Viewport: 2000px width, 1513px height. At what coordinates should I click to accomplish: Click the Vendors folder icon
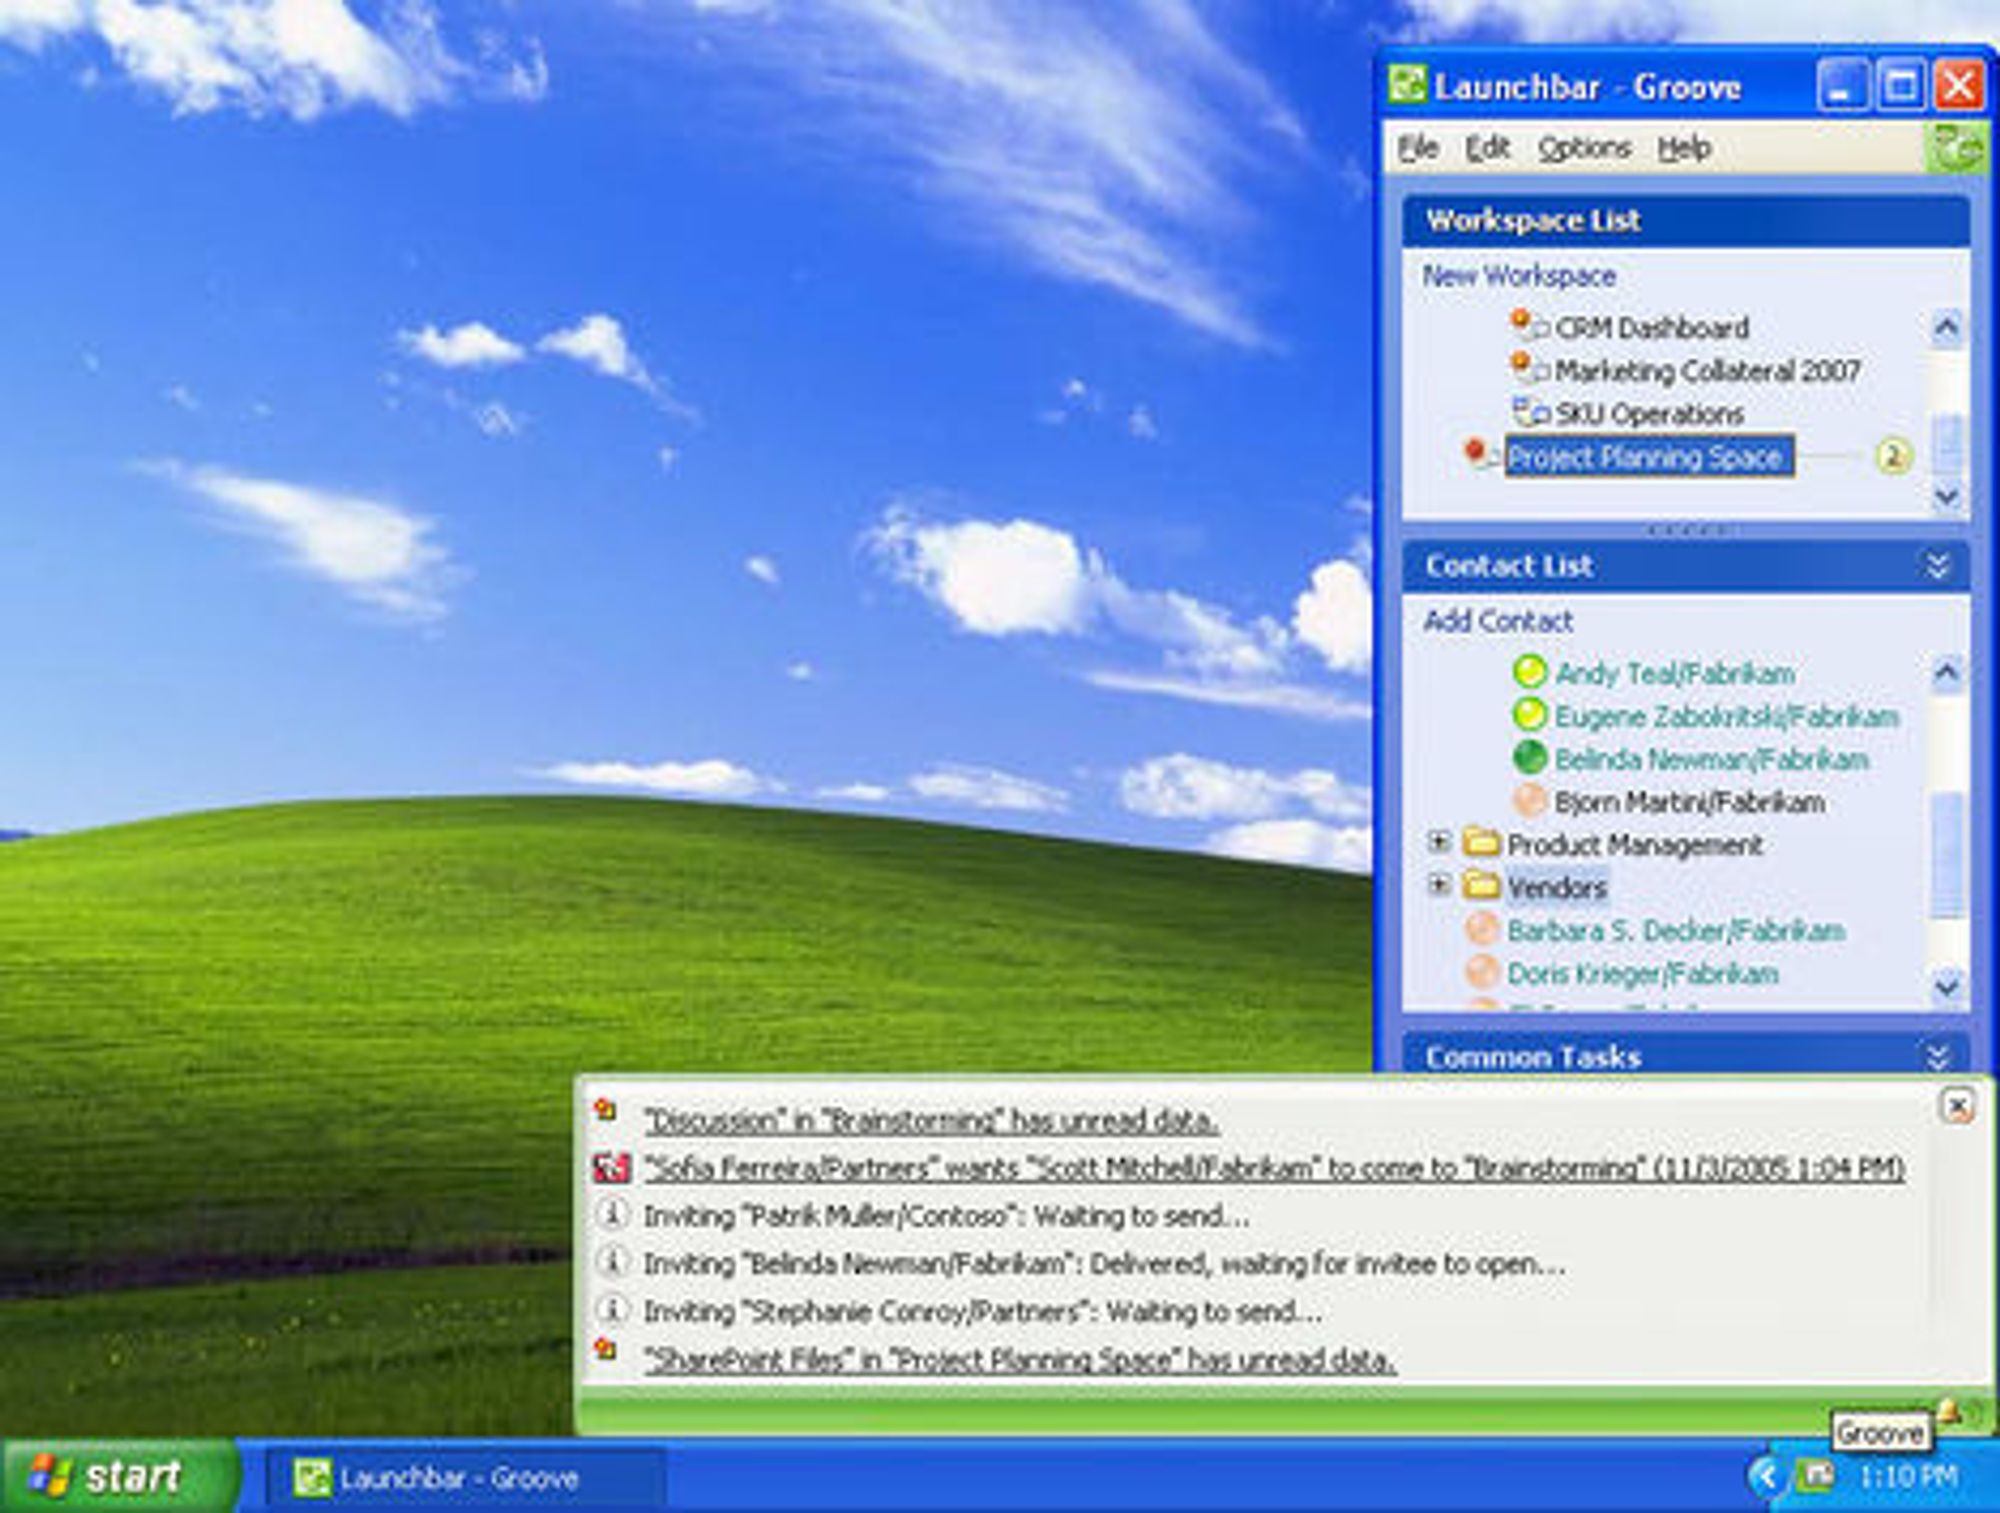pos(1481,886)
